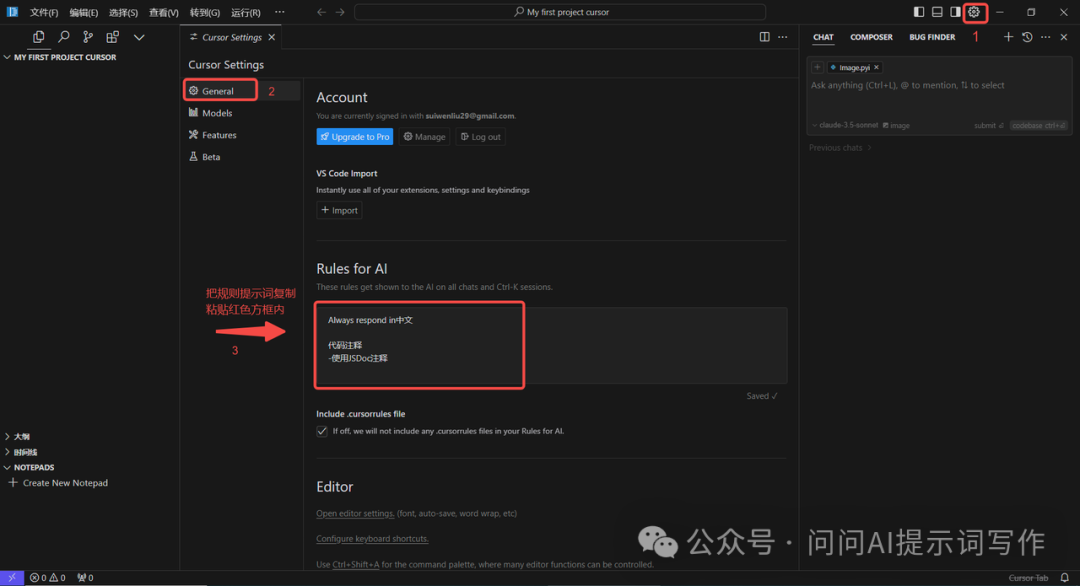Click the Log out button
Image resolution: width=1080 pixels, height=586 pixels.
[480, 136]
